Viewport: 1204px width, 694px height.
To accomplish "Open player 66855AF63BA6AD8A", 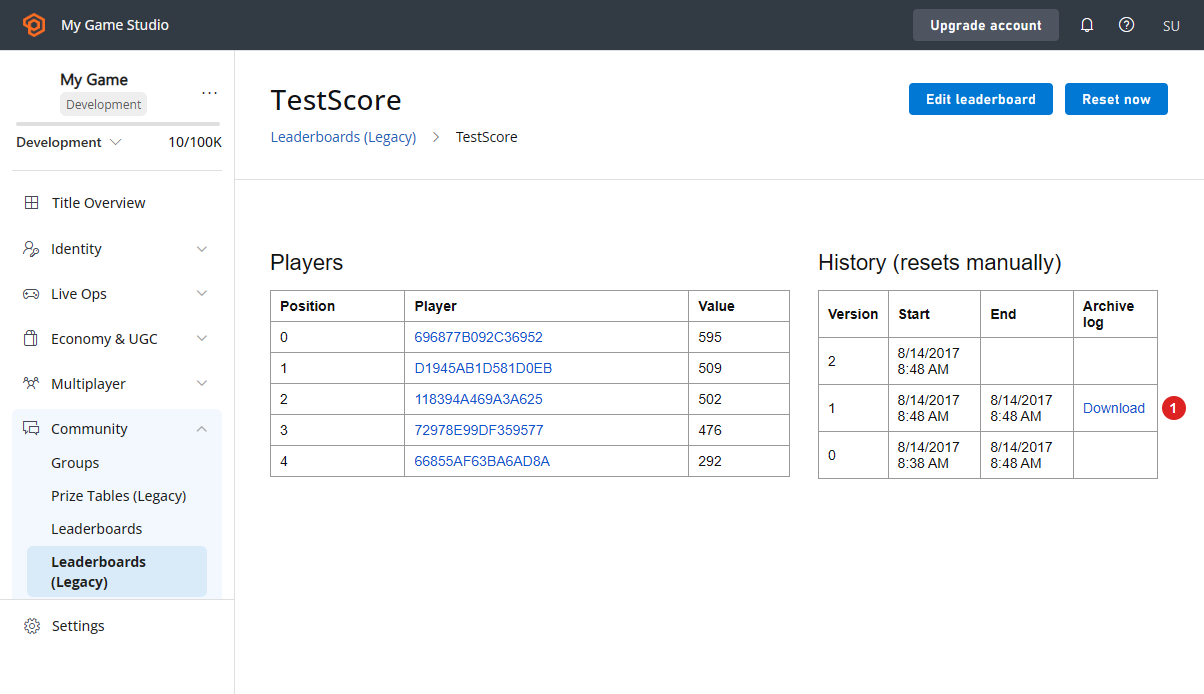I will click(x=482, y=461).
